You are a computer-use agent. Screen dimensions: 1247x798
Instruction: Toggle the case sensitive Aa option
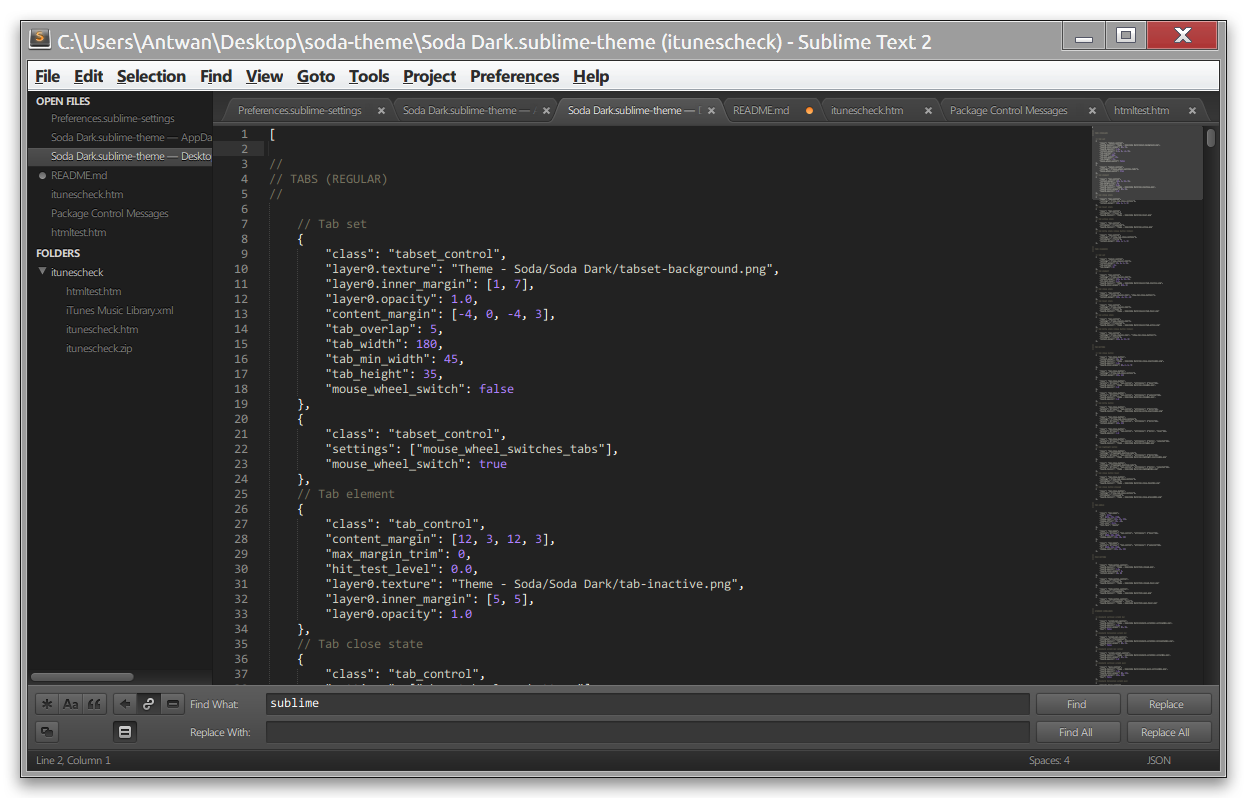pos(70,704)
